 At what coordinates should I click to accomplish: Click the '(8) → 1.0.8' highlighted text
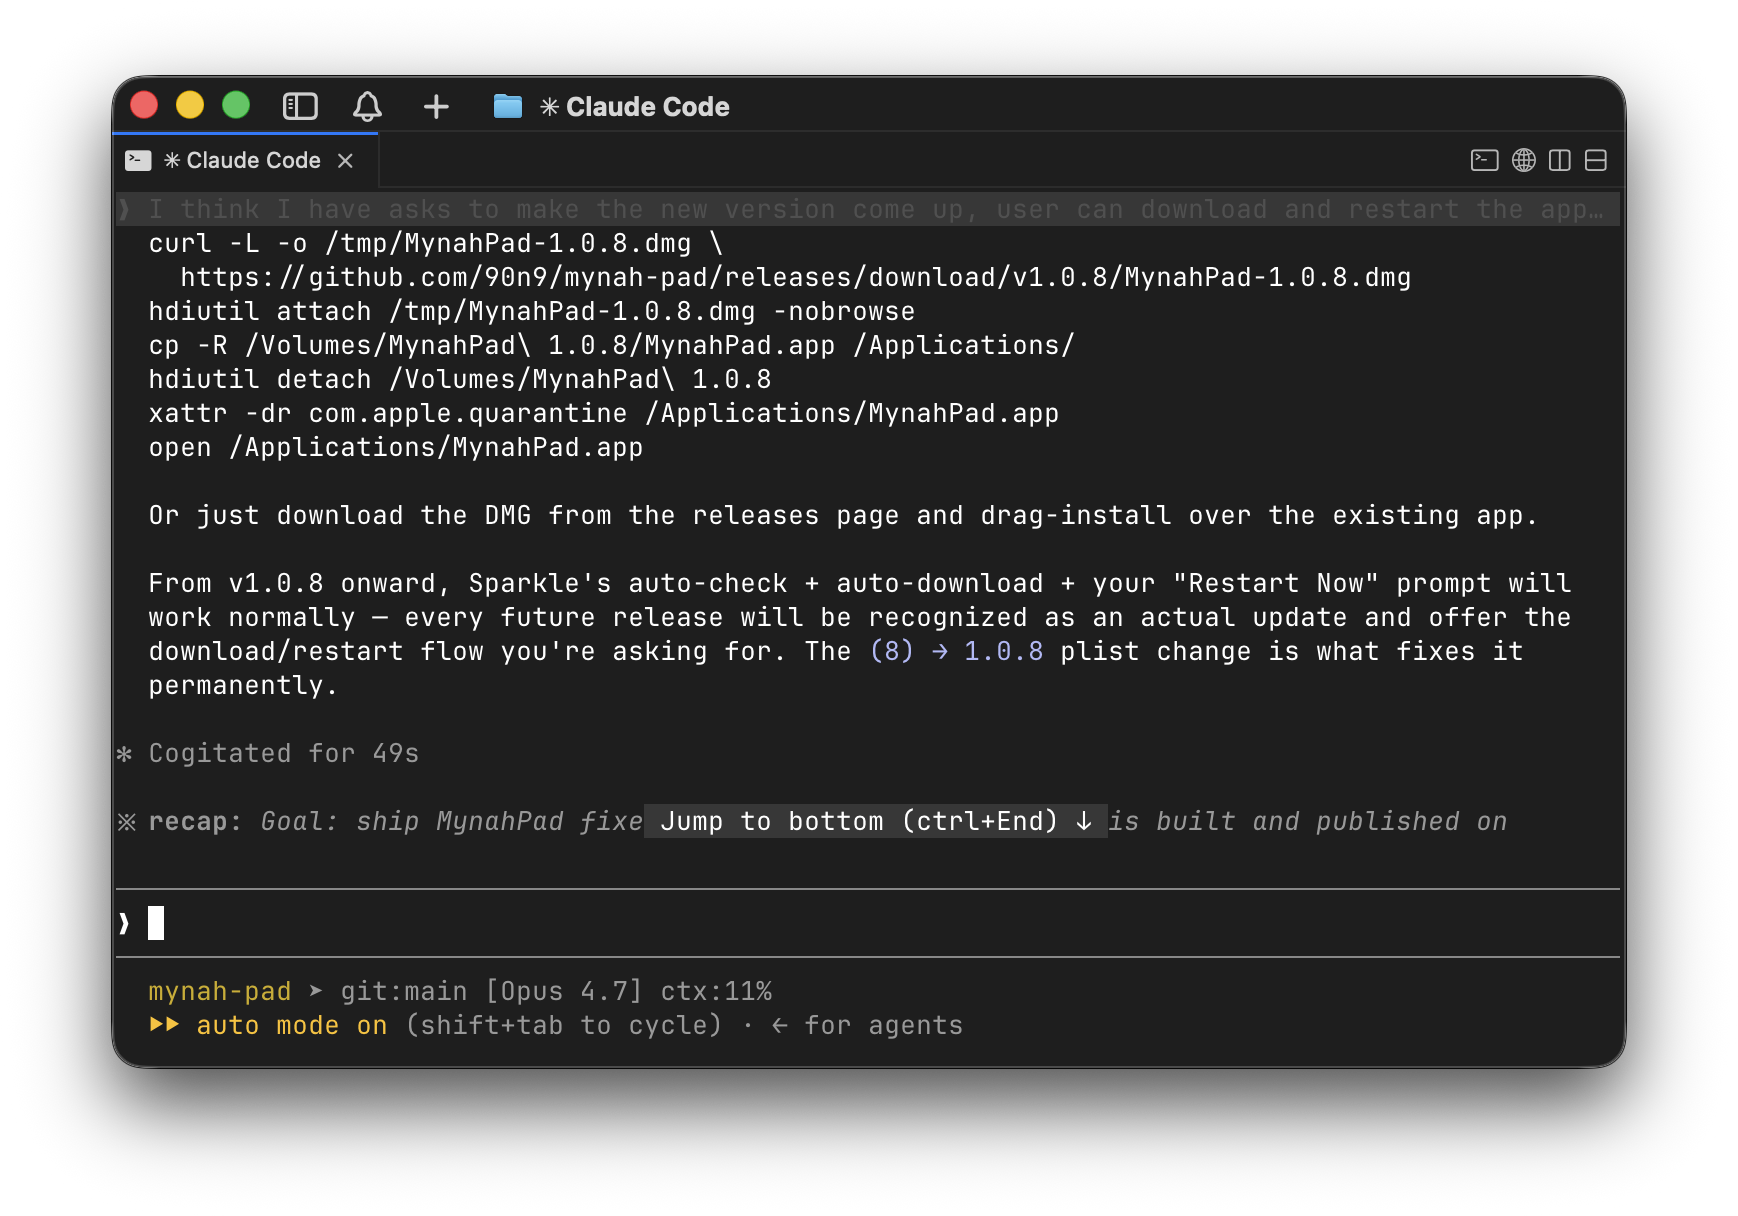[x=956, y=651]
